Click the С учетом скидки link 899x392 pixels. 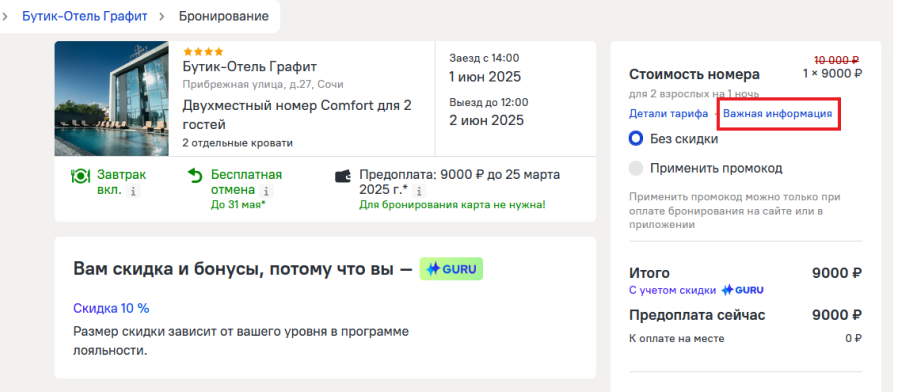673,290
